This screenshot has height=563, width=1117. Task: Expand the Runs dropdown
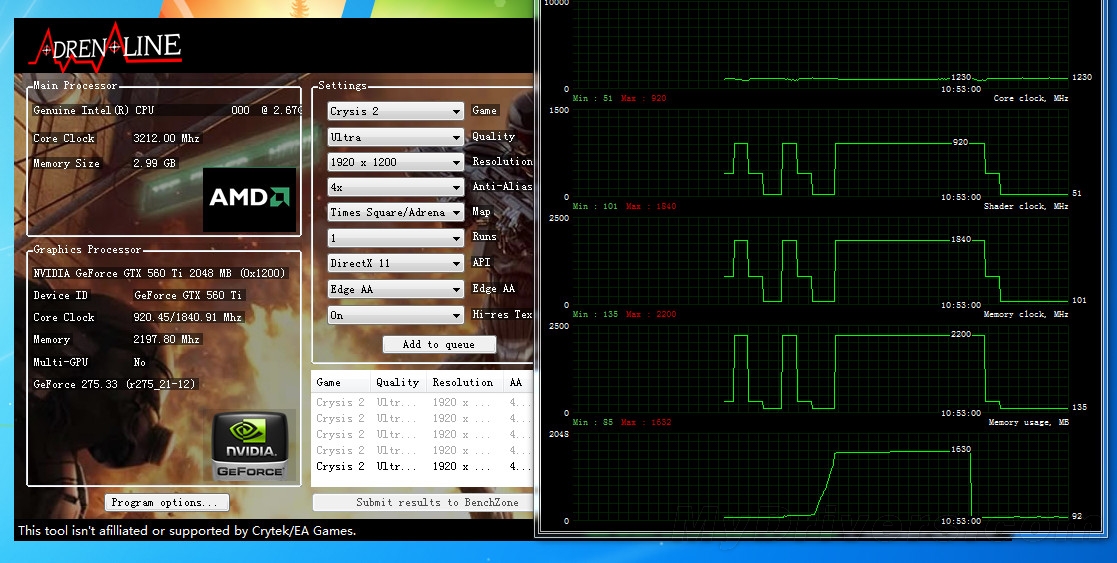[395, 239]
